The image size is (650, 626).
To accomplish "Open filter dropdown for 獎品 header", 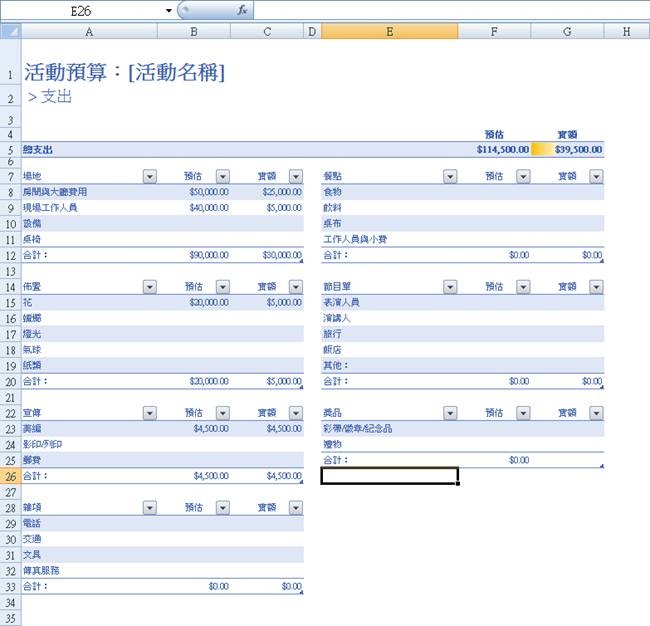I will point(450,413).
